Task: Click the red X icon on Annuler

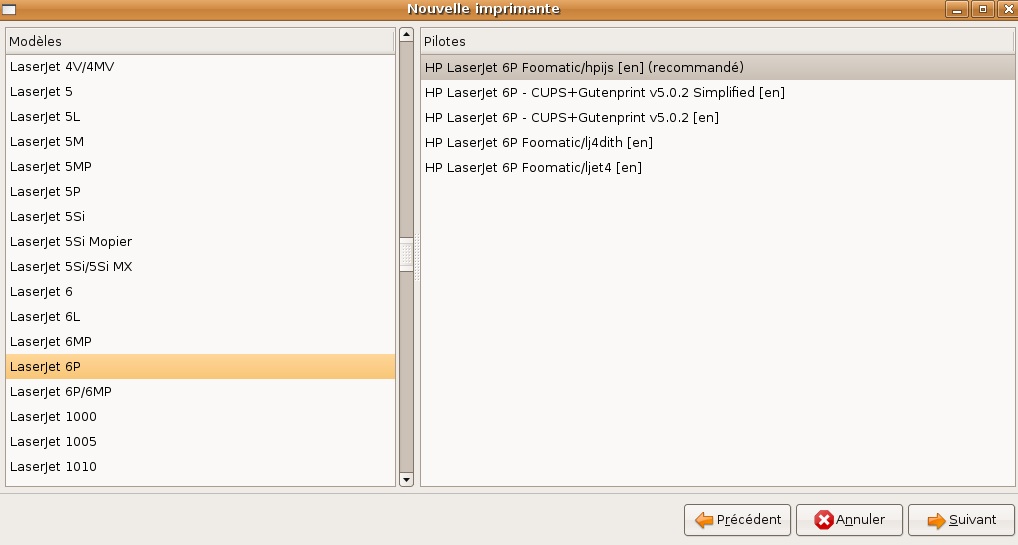Action: pyautogui.click(x=824, y=520)
